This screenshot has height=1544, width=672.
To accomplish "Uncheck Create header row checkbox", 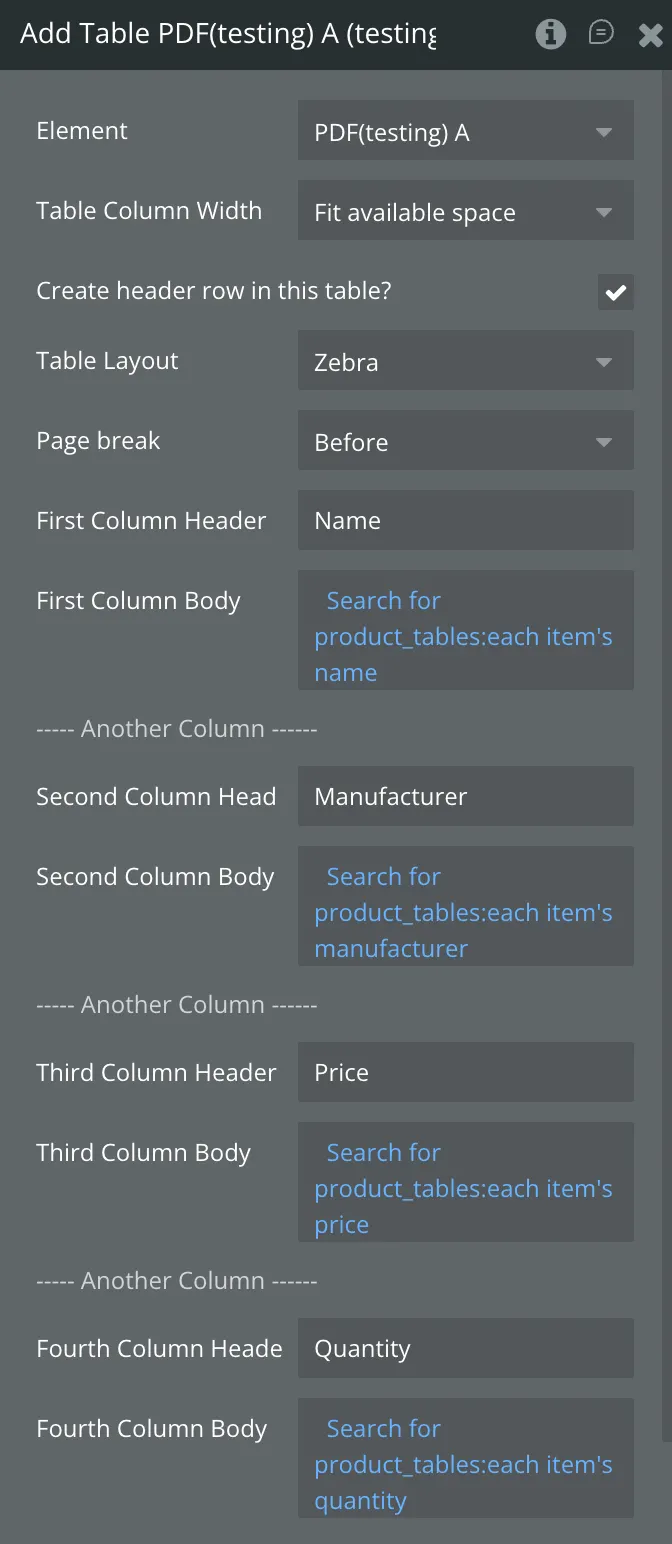I will click(x=616, y=292).
